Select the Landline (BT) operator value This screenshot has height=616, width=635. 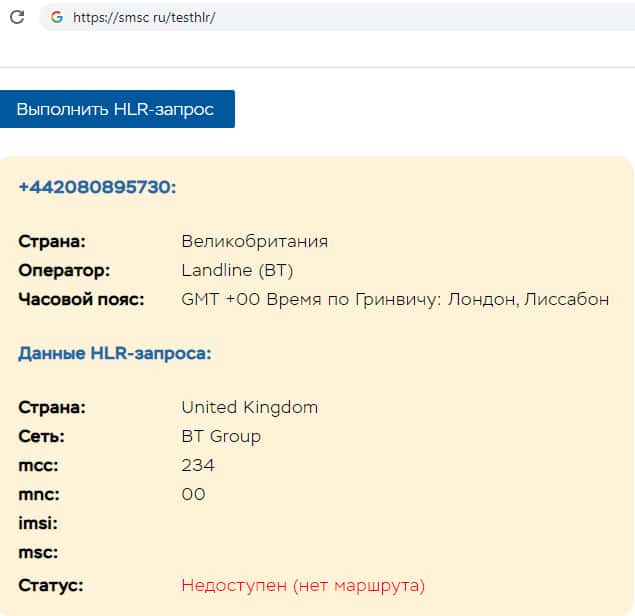(237, 270)
